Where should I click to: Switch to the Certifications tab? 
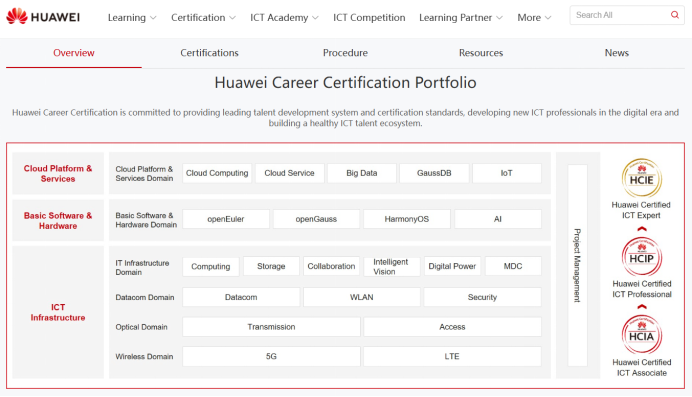209,53
